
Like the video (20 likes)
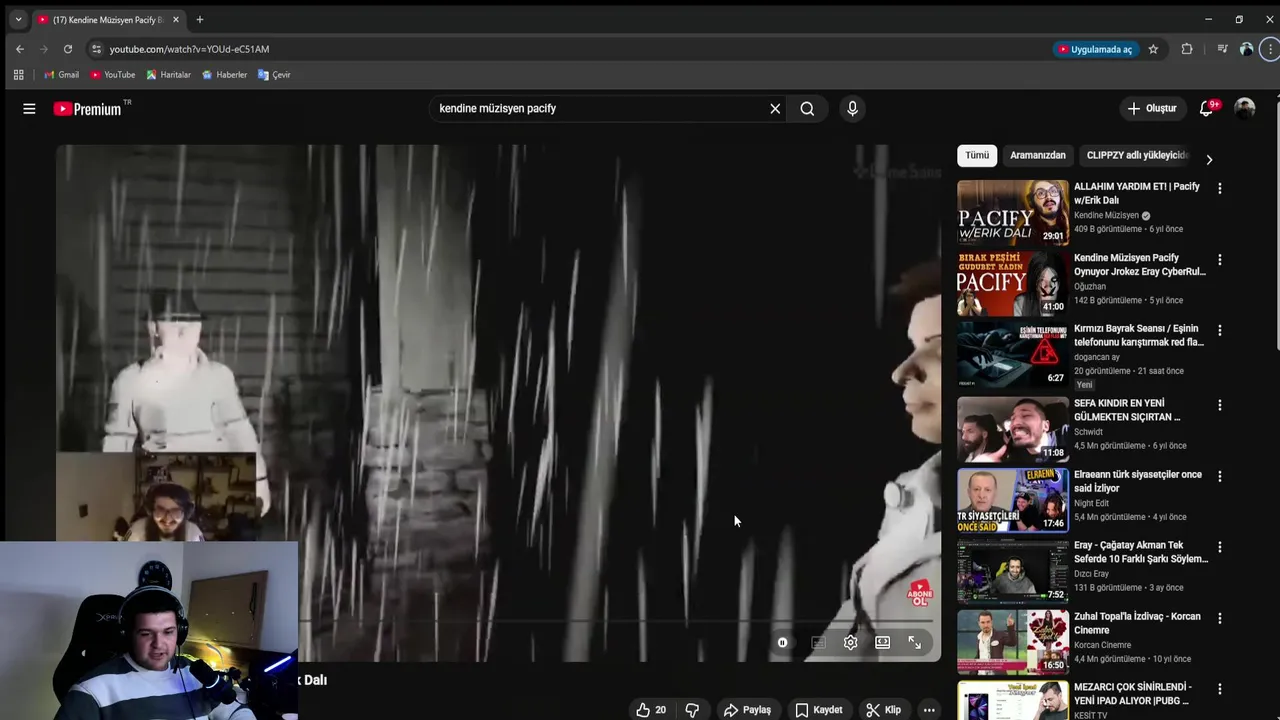click(x=651, y=710)
